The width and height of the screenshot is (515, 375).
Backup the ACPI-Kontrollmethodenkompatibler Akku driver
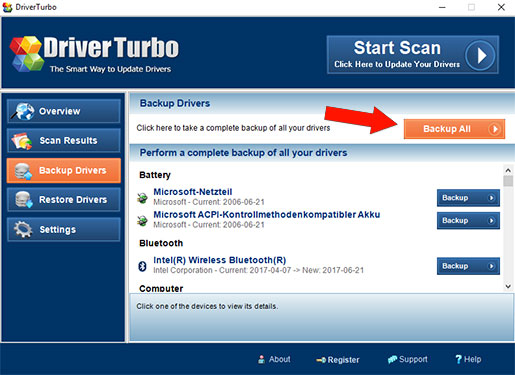tap(468, 221)
